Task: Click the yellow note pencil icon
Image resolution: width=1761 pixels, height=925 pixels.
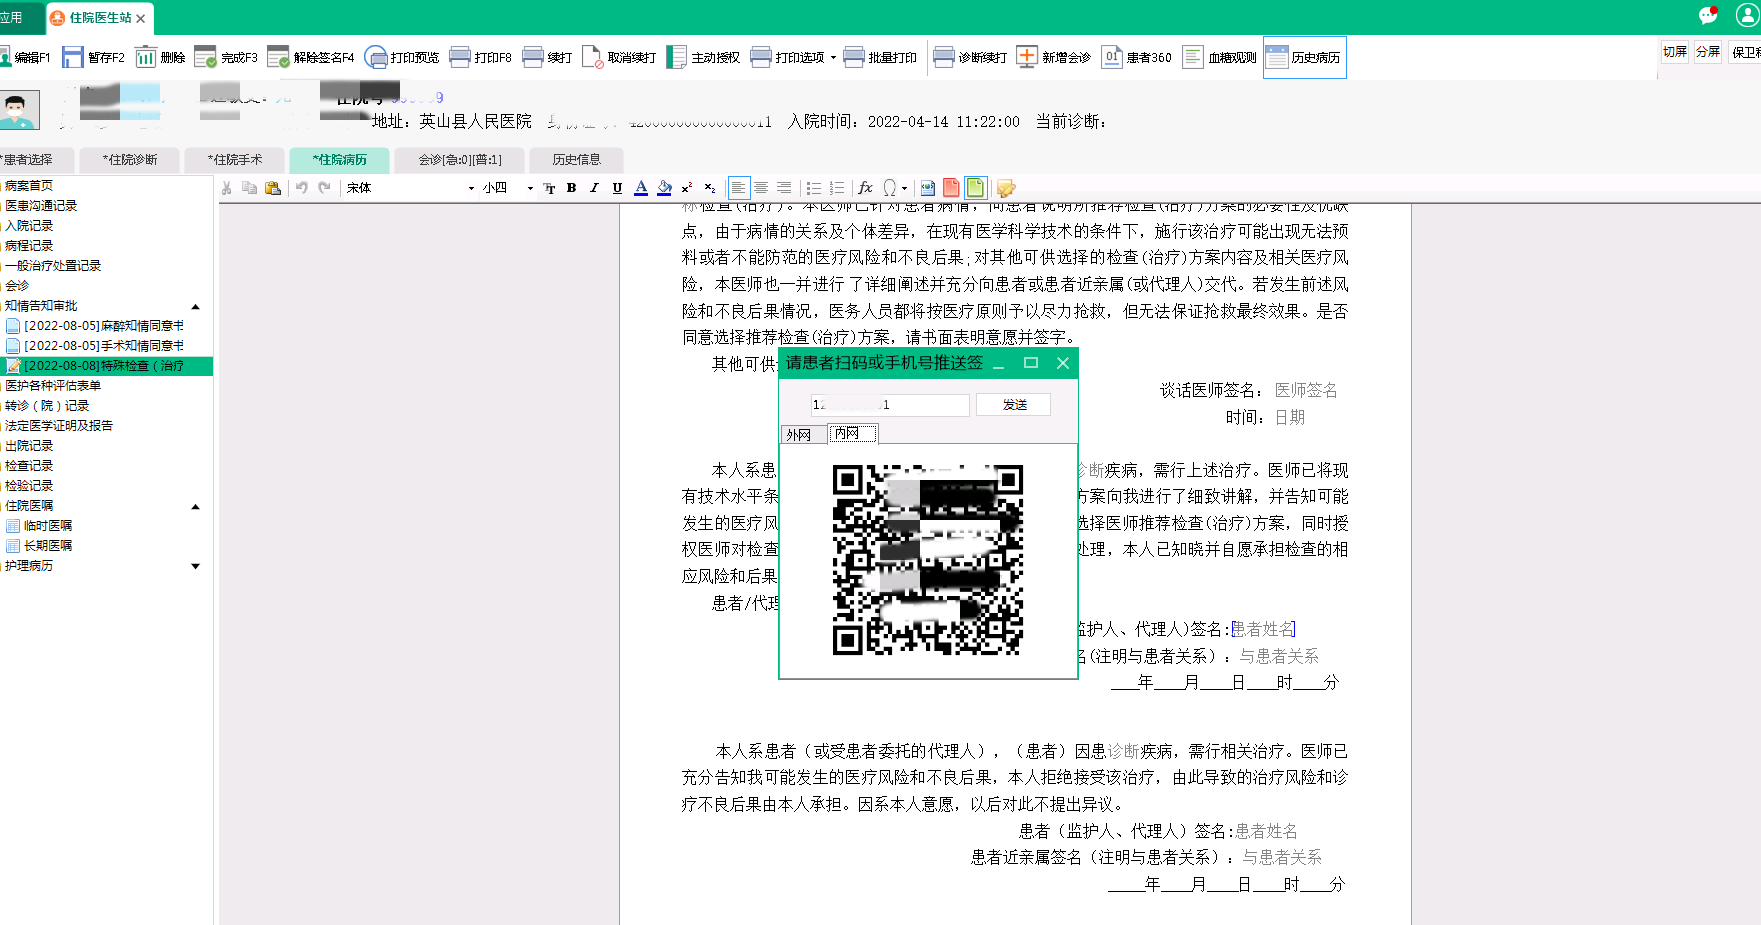Action: [x=1006, y=188]
